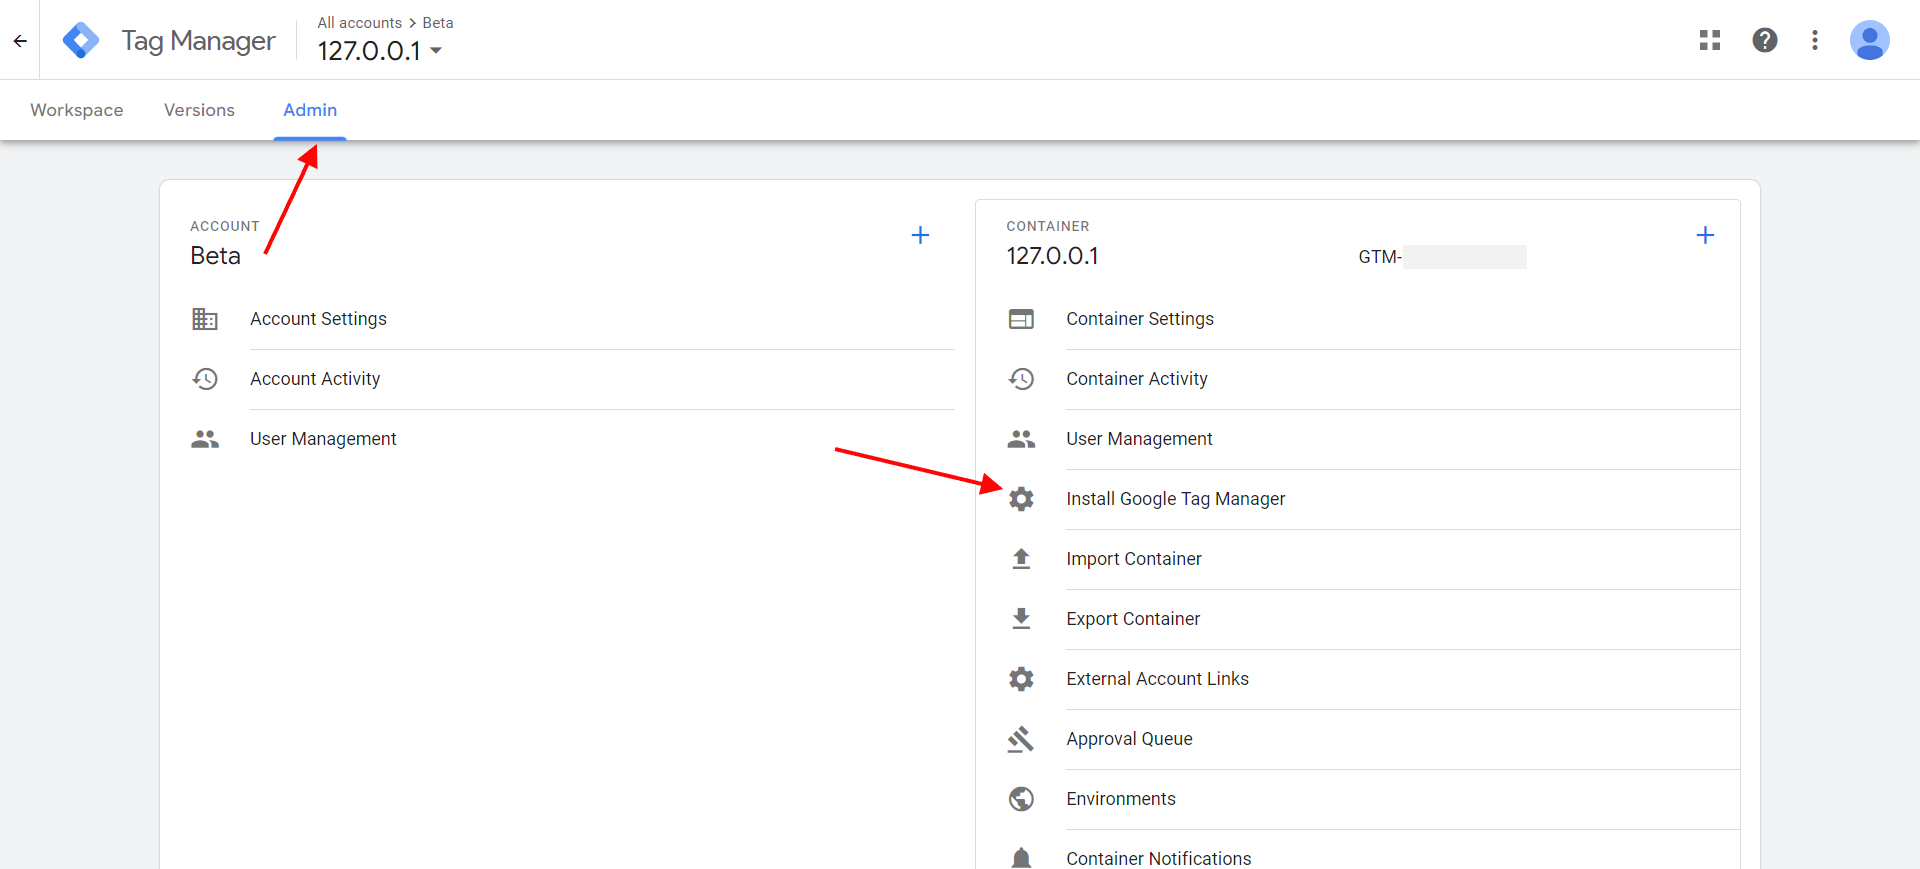Open the Google apps grid icon
Viewport: 1920px width, 869px height.
1710,40
